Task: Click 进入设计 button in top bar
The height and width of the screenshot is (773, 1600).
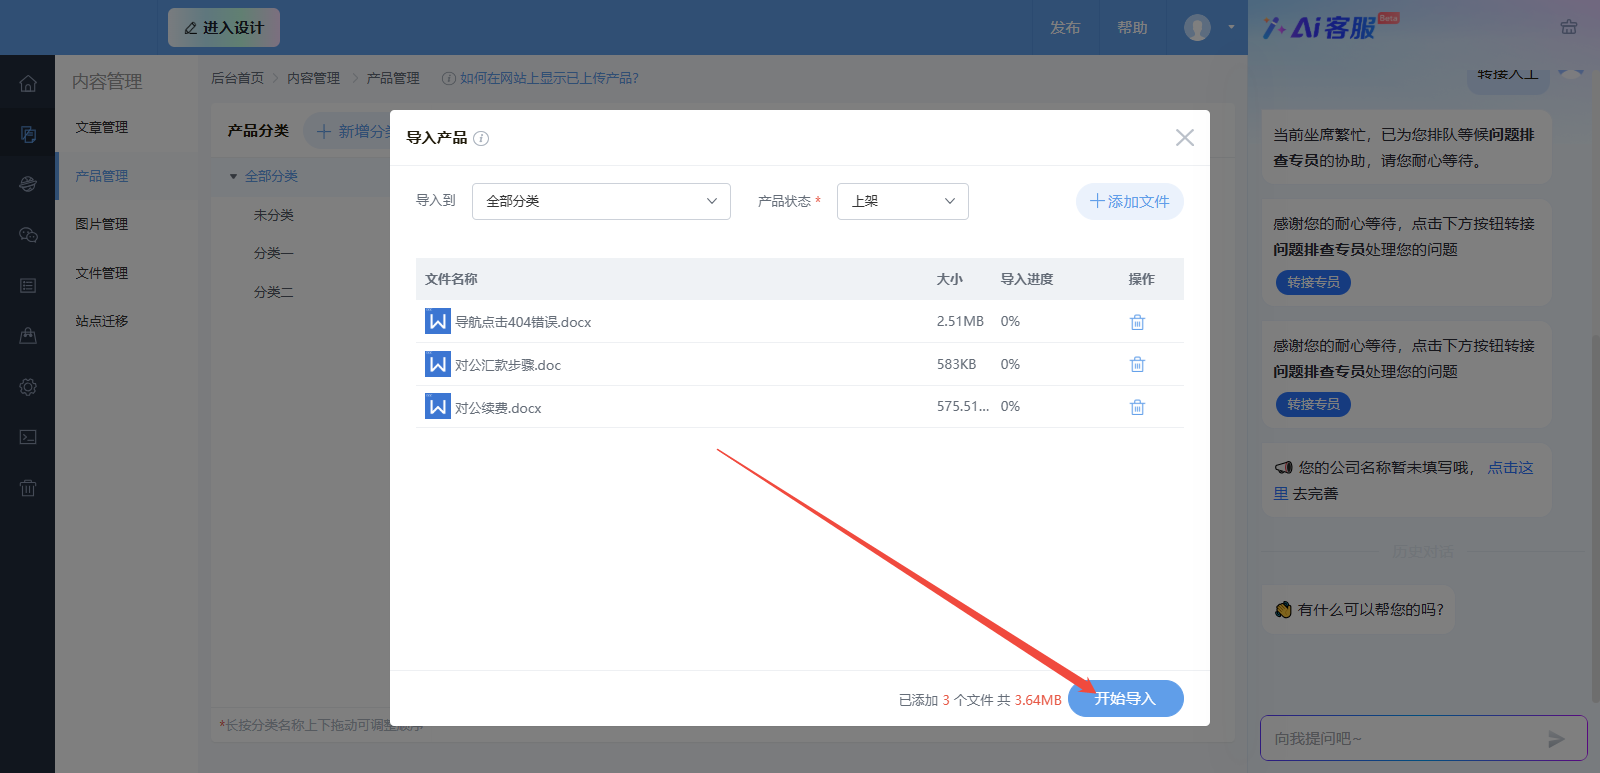Action: tap(224, 28)
